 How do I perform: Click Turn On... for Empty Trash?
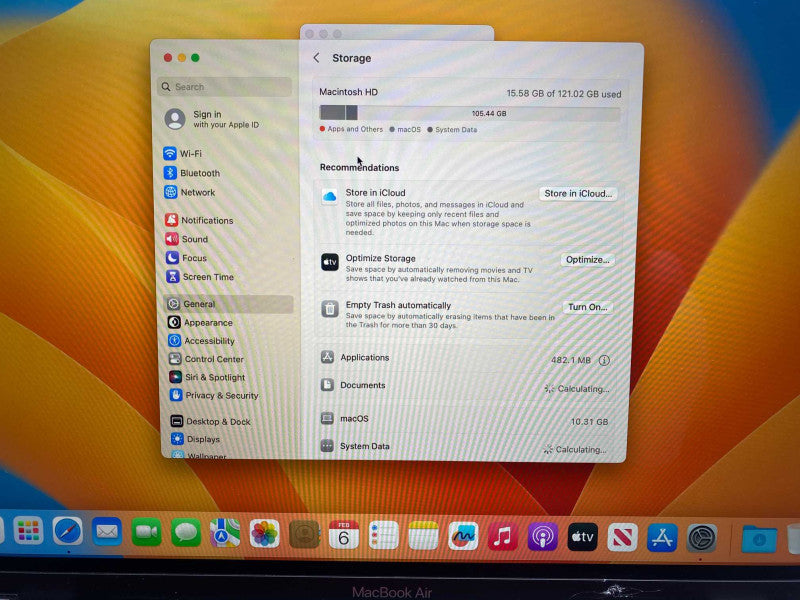[x=588, y=307]
